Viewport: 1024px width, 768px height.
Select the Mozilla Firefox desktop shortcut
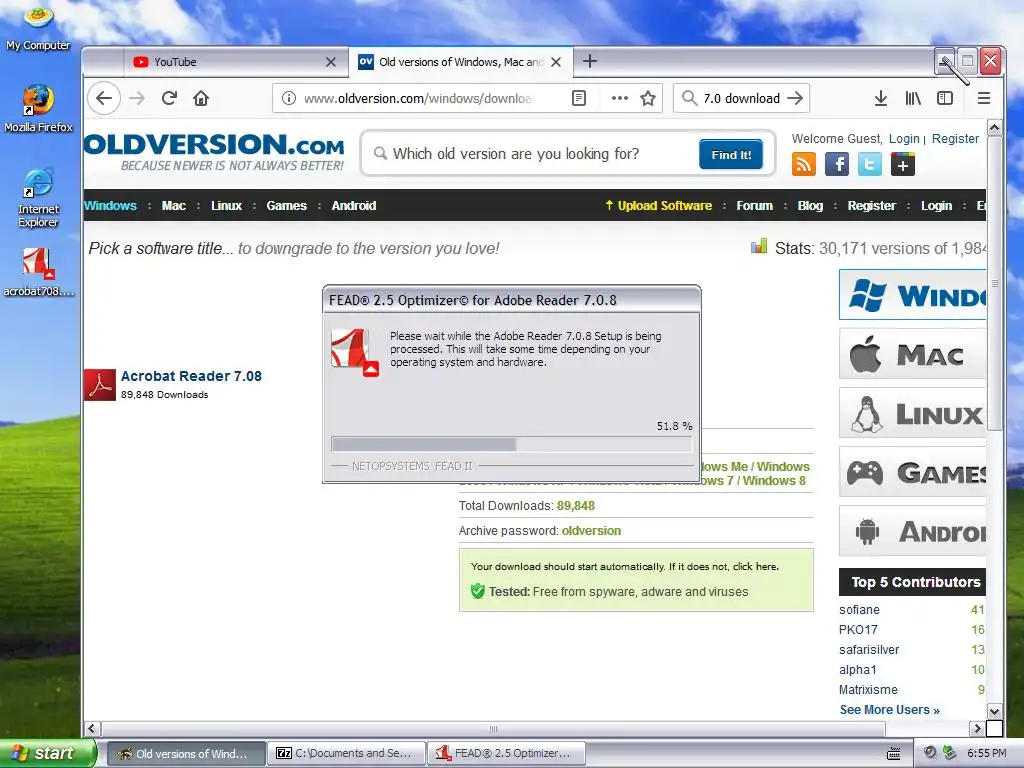pos(39,109)
